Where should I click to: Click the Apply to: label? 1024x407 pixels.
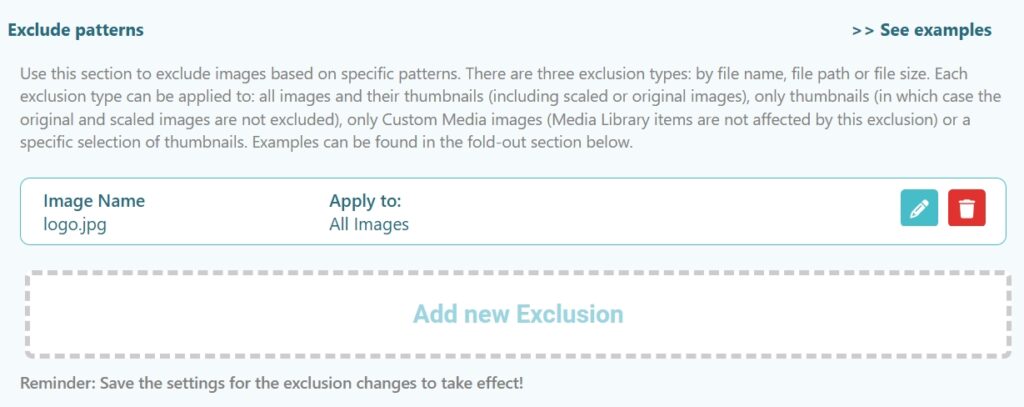(x=365, y=201)
